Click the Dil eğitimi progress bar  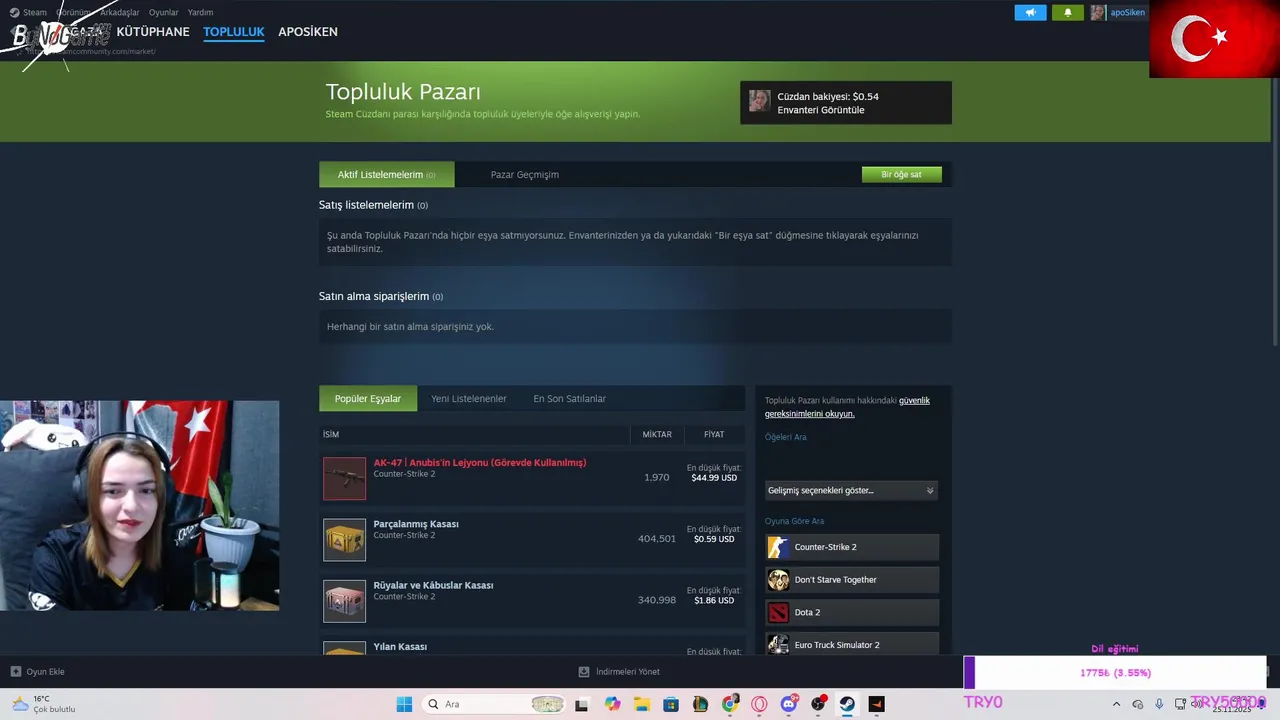pyautogui.click(x=1115, y=673)
